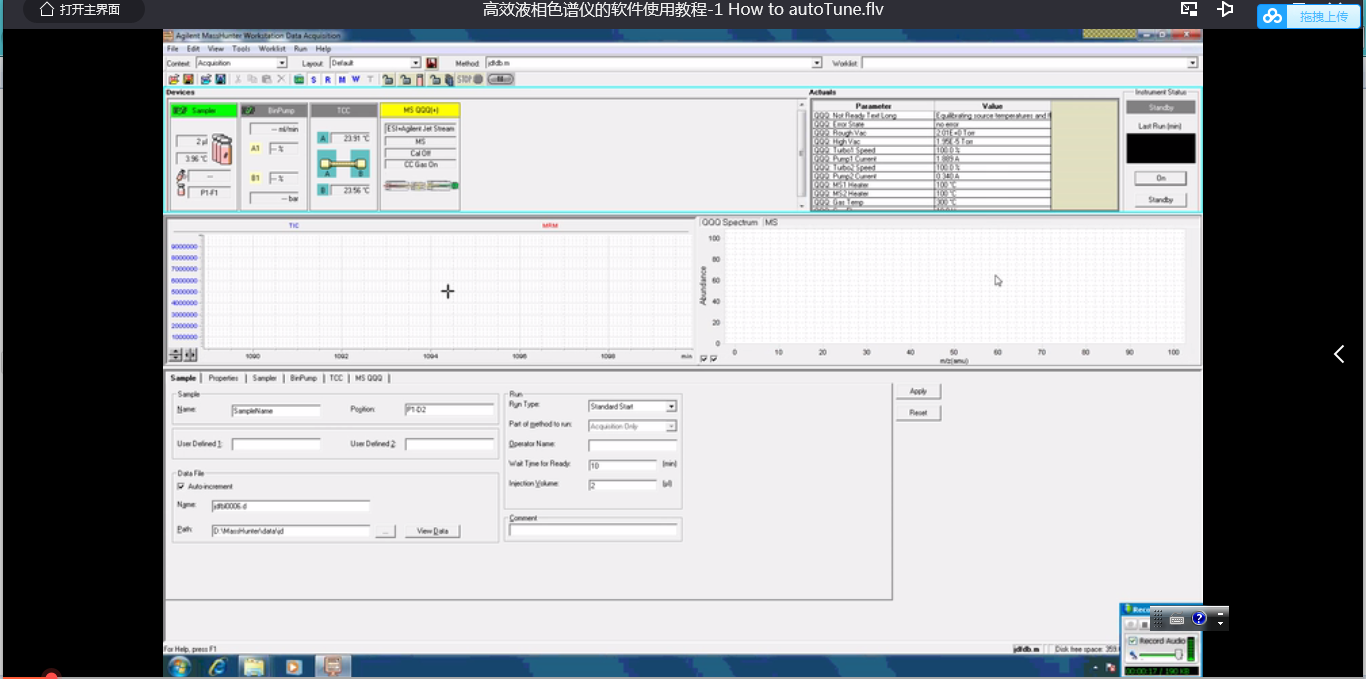1366x679 pixels.
Task: Open the Context dropdown
Action: pyautogui.click(x=282, y=63)
